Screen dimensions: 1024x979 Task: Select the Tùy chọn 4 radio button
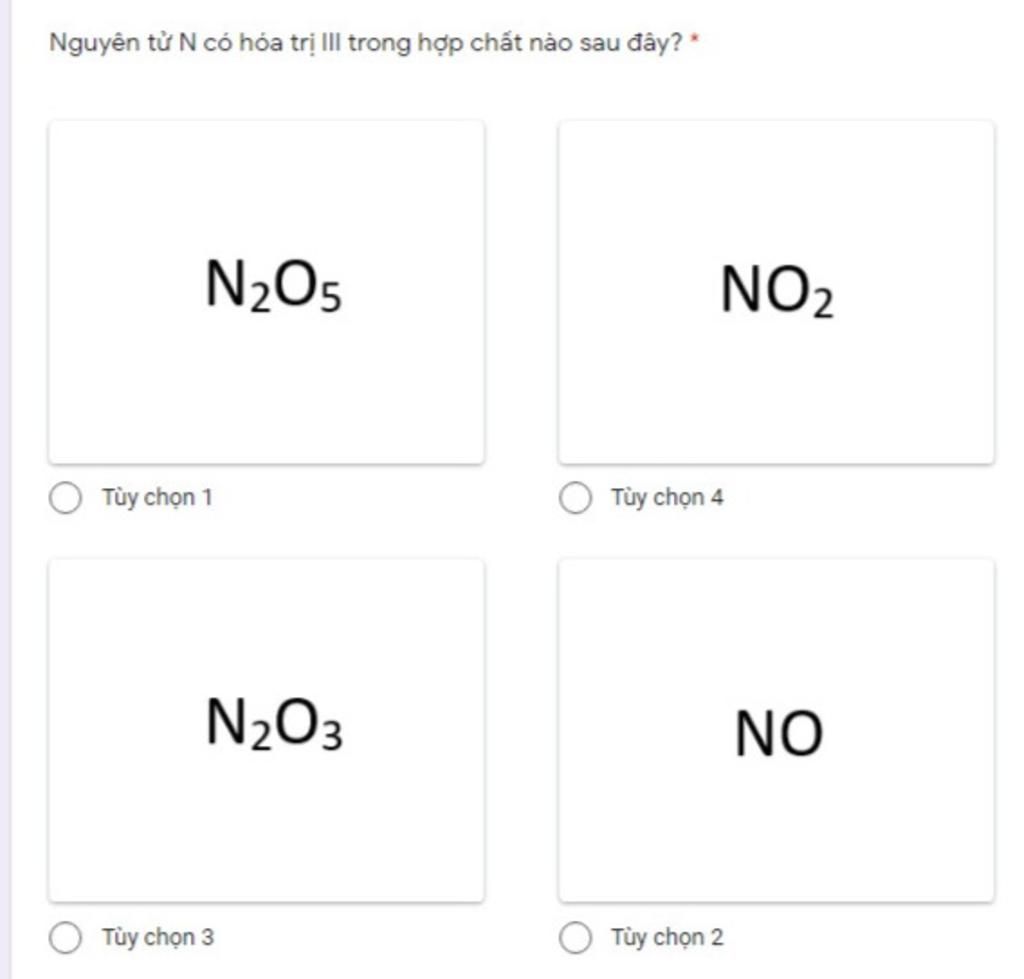(575, 498)
